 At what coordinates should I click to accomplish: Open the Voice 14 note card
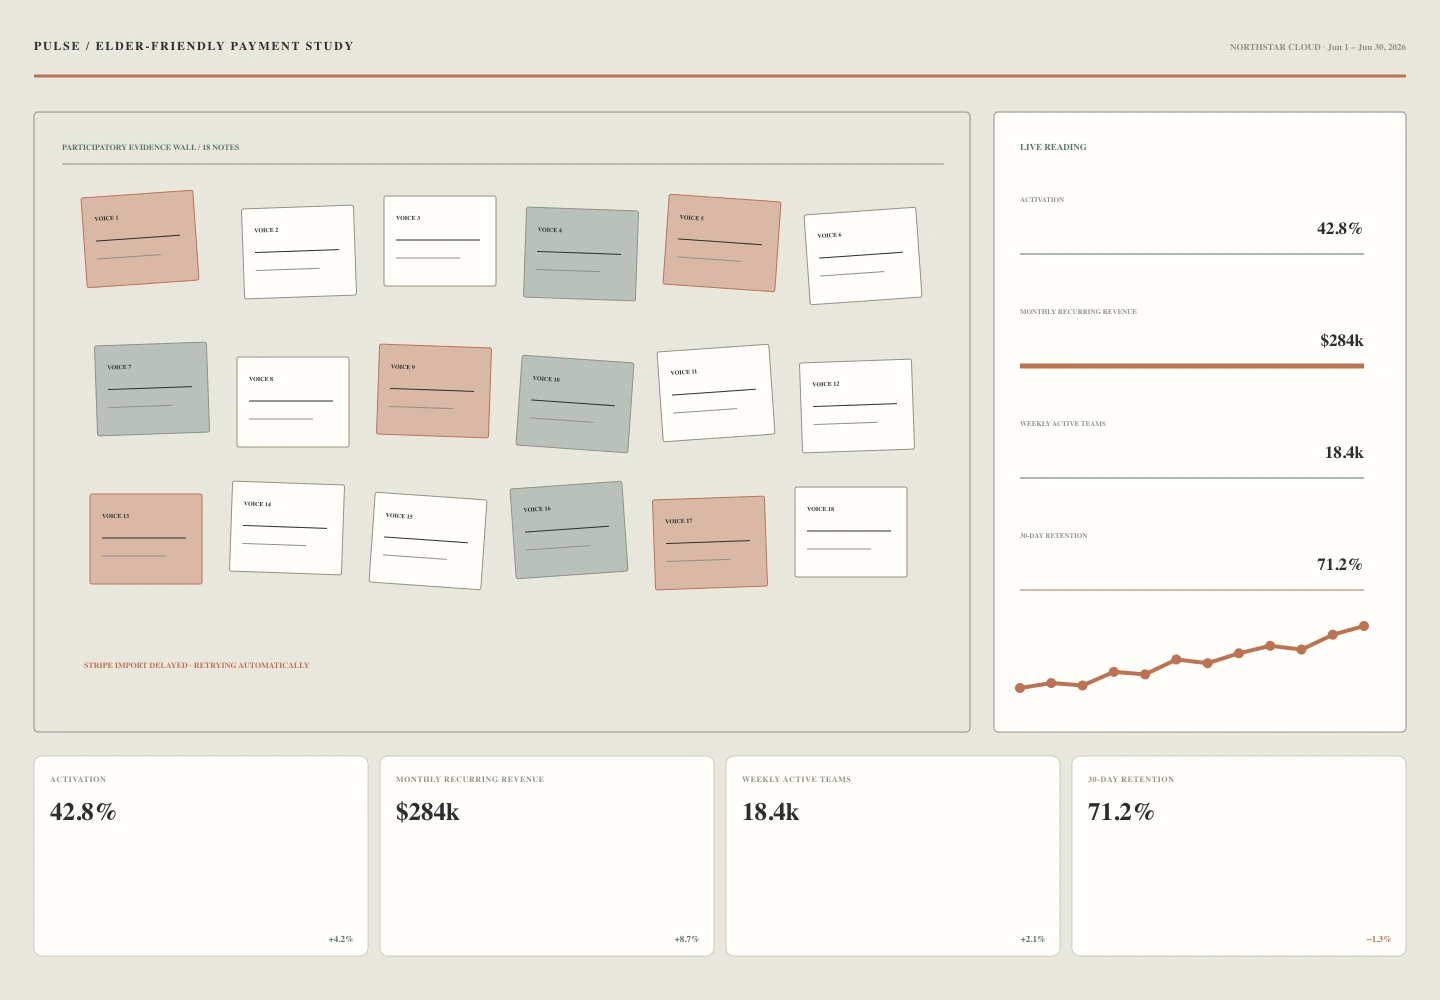(x=287, y=528)
